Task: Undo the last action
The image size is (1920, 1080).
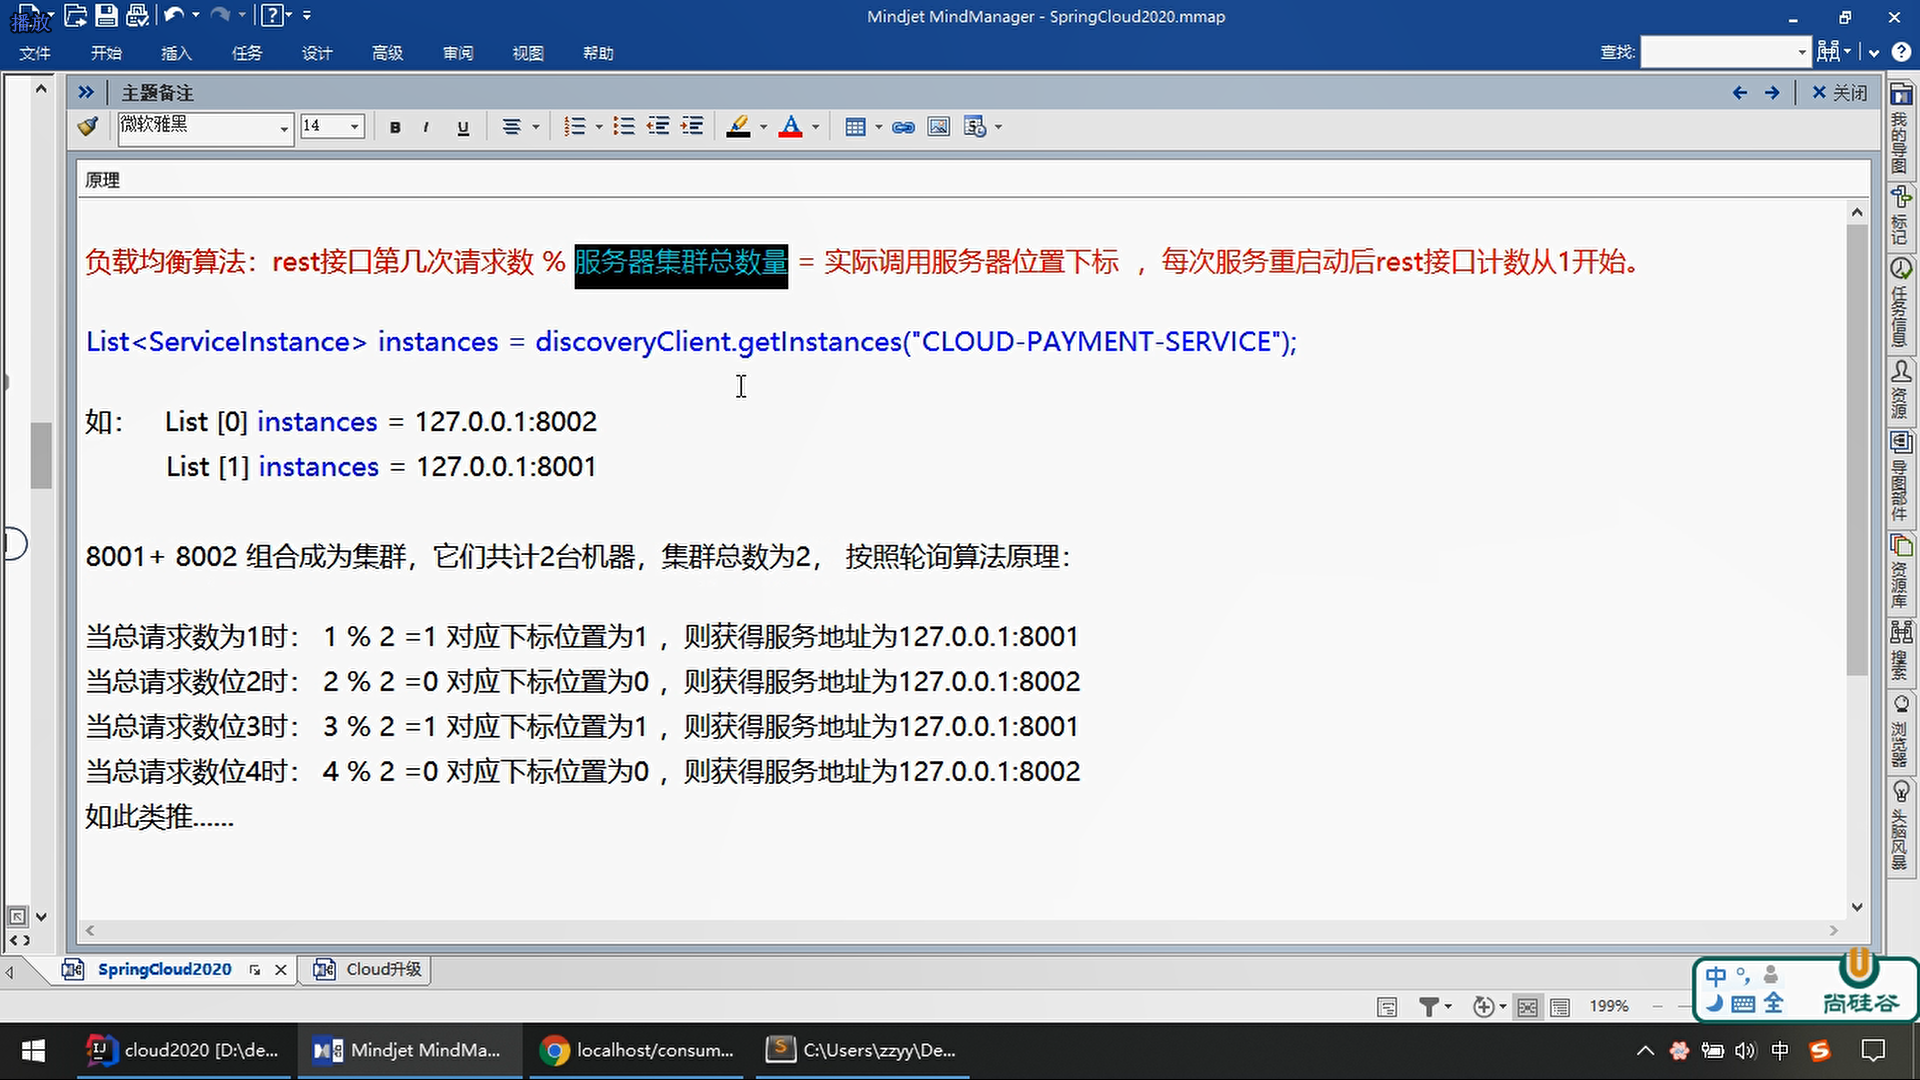Action: (174, 15)
